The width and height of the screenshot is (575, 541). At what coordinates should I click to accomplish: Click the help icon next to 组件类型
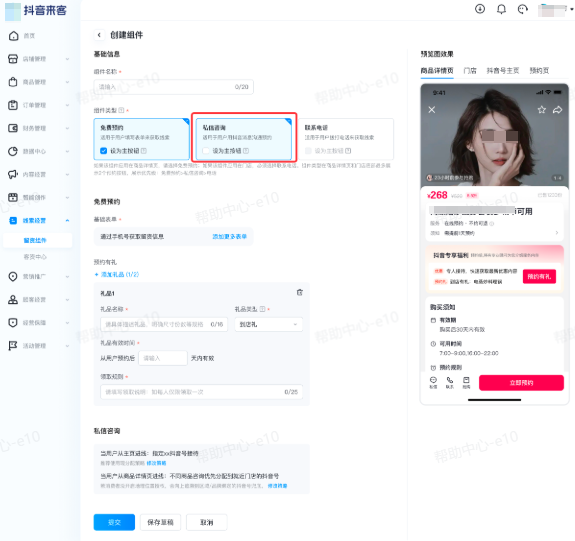click(121, 110)
